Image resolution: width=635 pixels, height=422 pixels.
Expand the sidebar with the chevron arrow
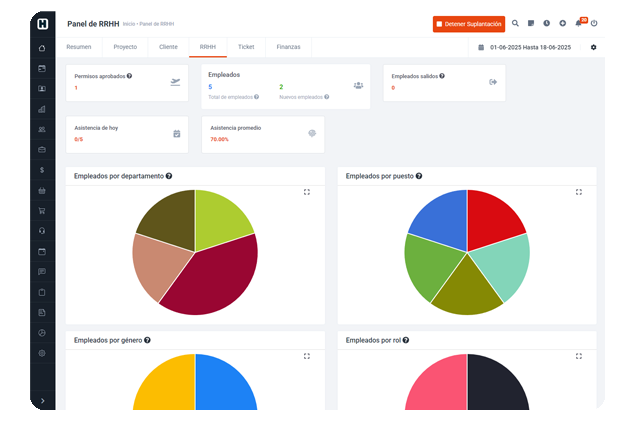click(x=43, y=401)
